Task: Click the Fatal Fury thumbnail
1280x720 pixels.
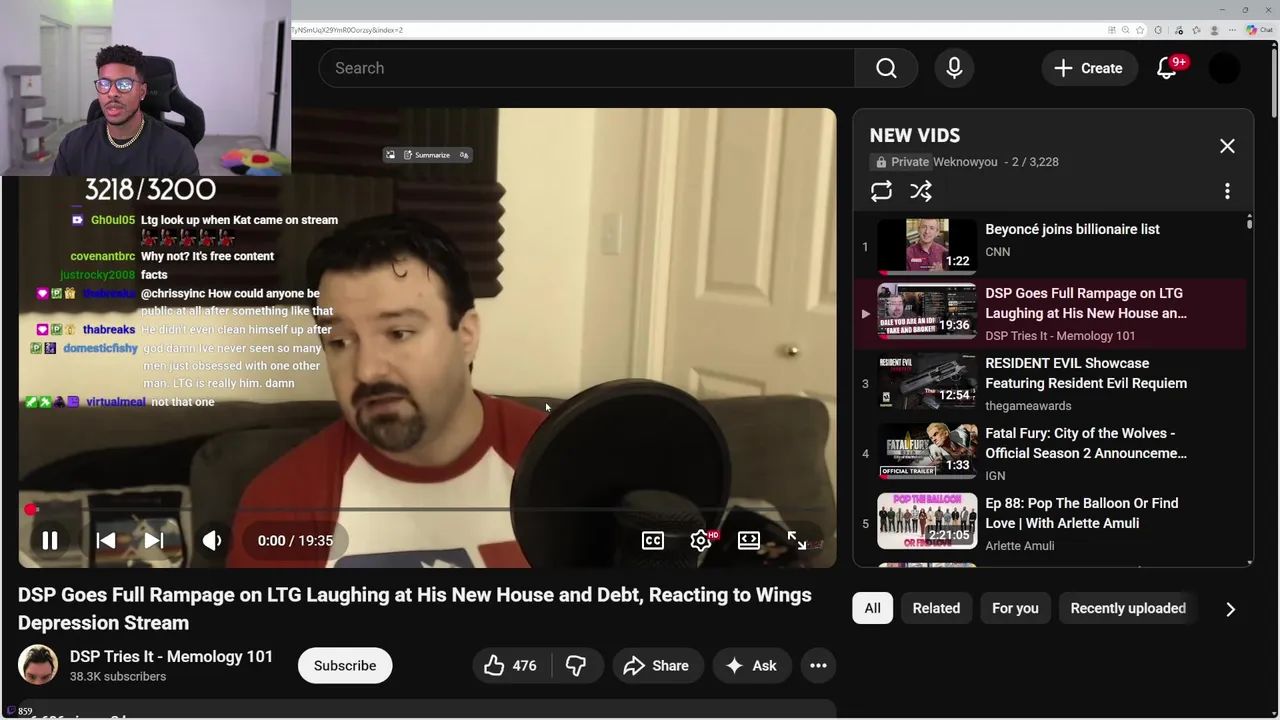Action: point(927,451)
